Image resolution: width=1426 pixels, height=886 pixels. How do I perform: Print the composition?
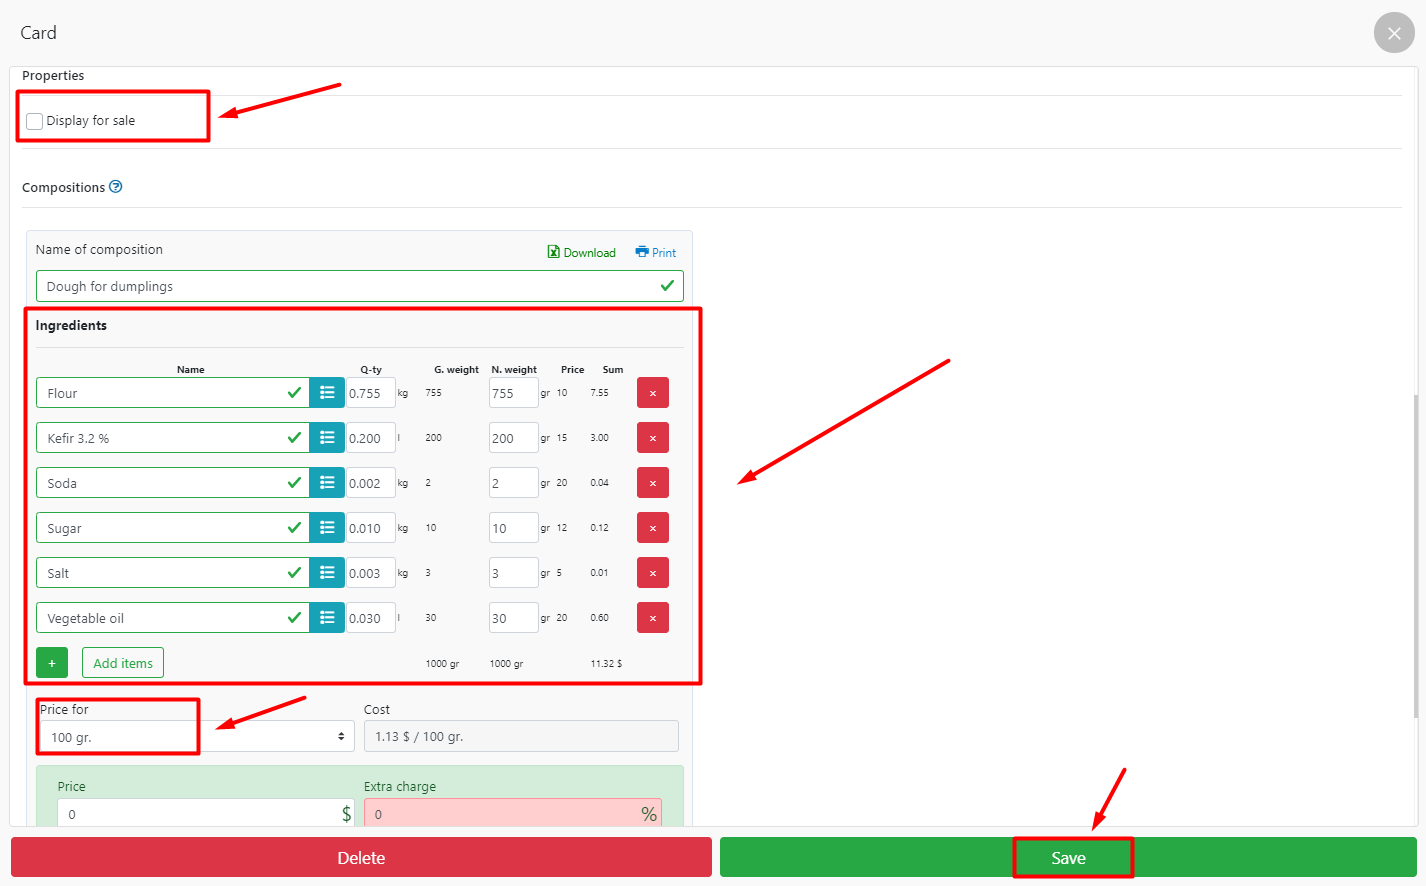(656, 253)
